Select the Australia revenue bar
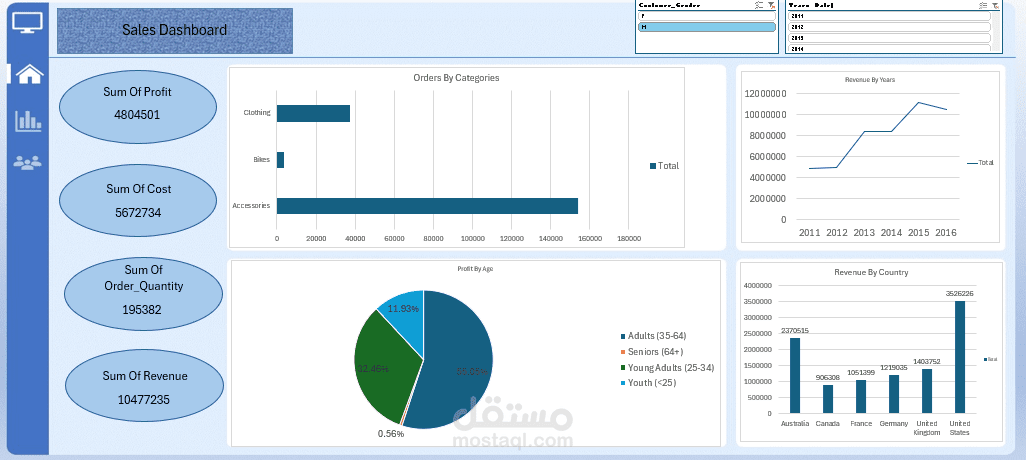The height and width of the screenshot is (460, 1026). pyautogui.click(x=794, y=375)
